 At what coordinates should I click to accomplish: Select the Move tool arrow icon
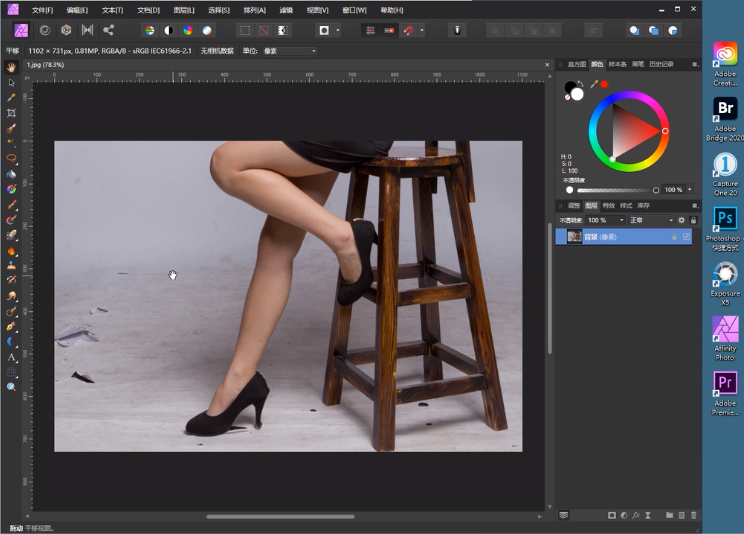tap(11, 82)
